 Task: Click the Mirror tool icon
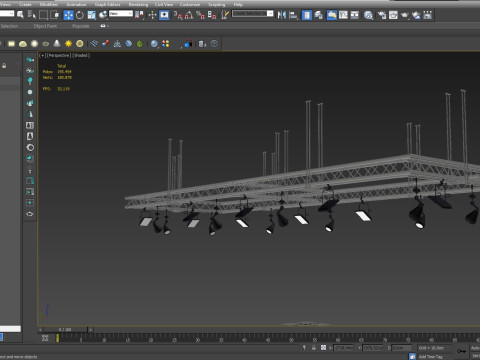pyautogui.click(x=282, y=15)
